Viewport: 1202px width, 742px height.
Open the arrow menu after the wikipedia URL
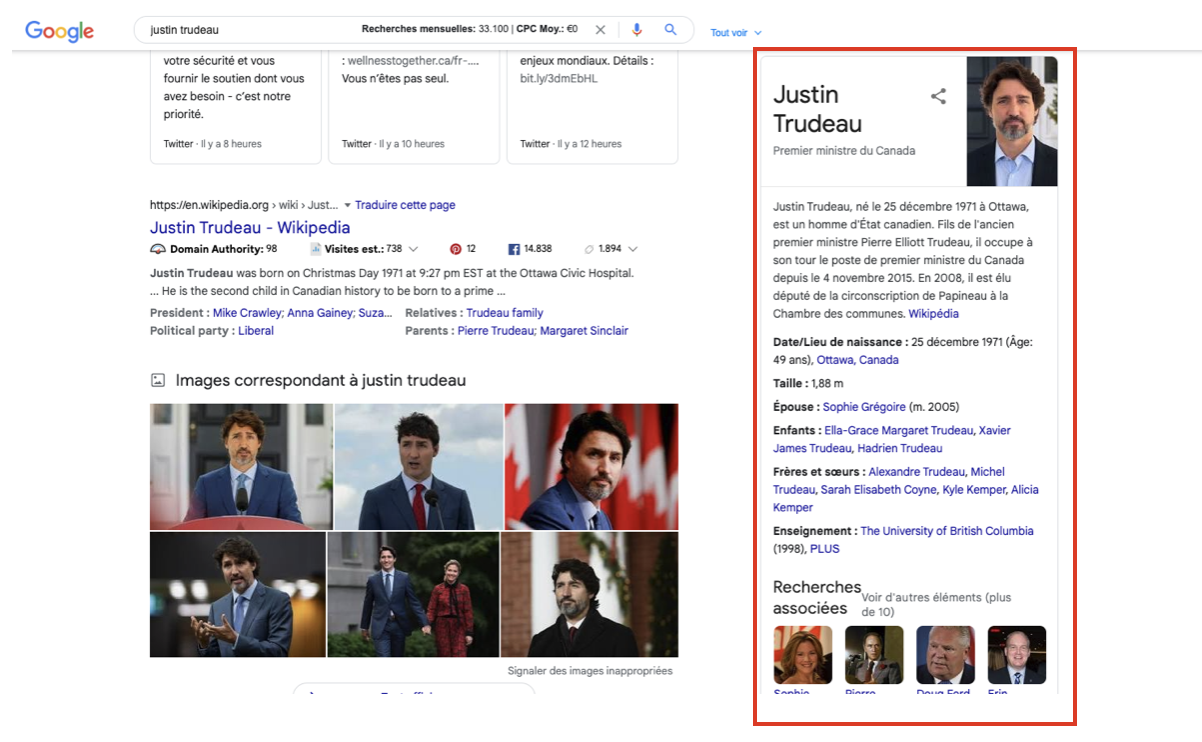pyautogui.click(x=347, y=205)
